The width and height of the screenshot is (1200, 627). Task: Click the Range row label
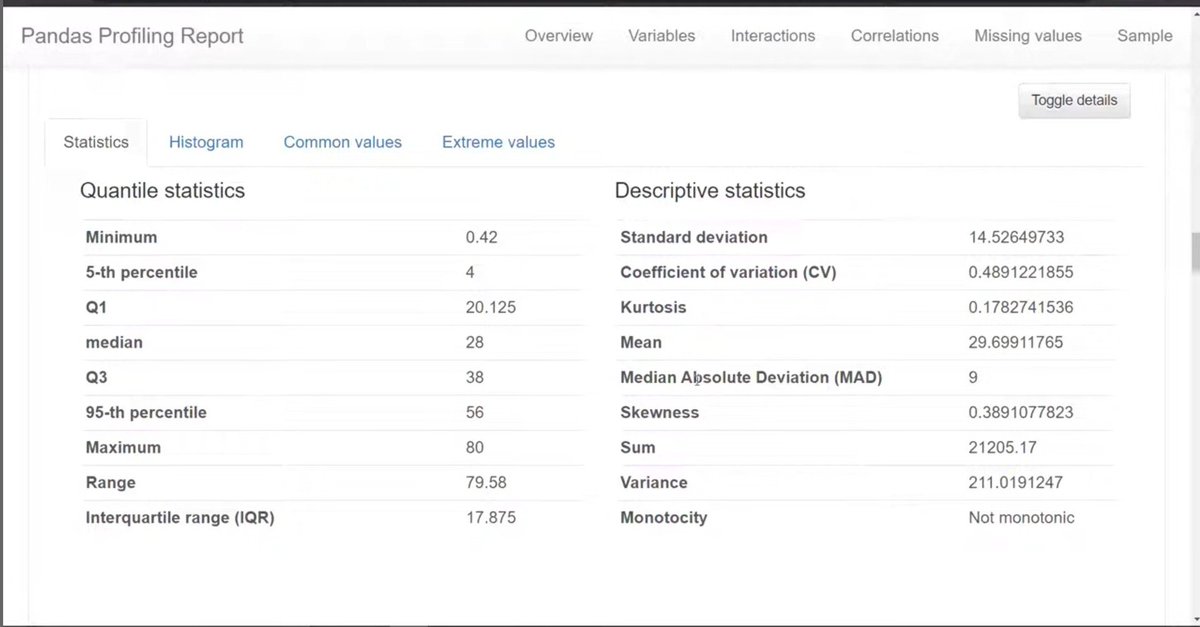click(x=110, y=482)
